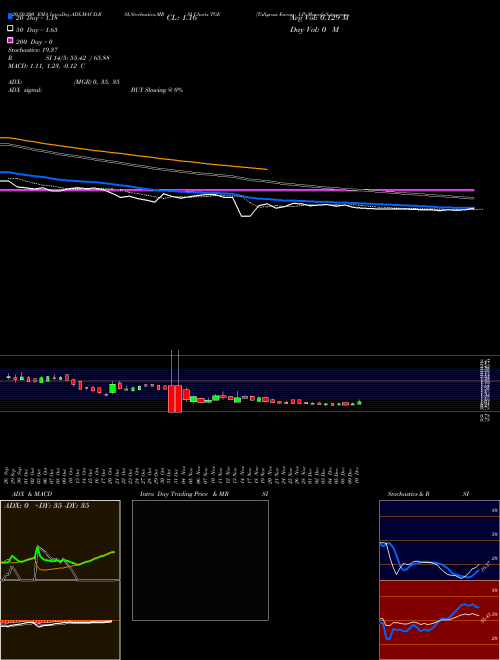Image resolution: width=500 pixels, height=660 pixels.
Task: Click the 'MACD: 1.11, 1.23, -0.12 C' line
Action: coord(46,66)
